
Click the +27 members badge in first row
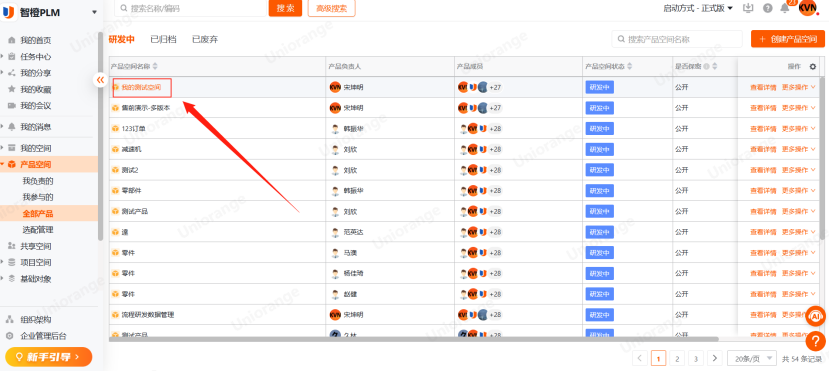[x=495, y=87]
